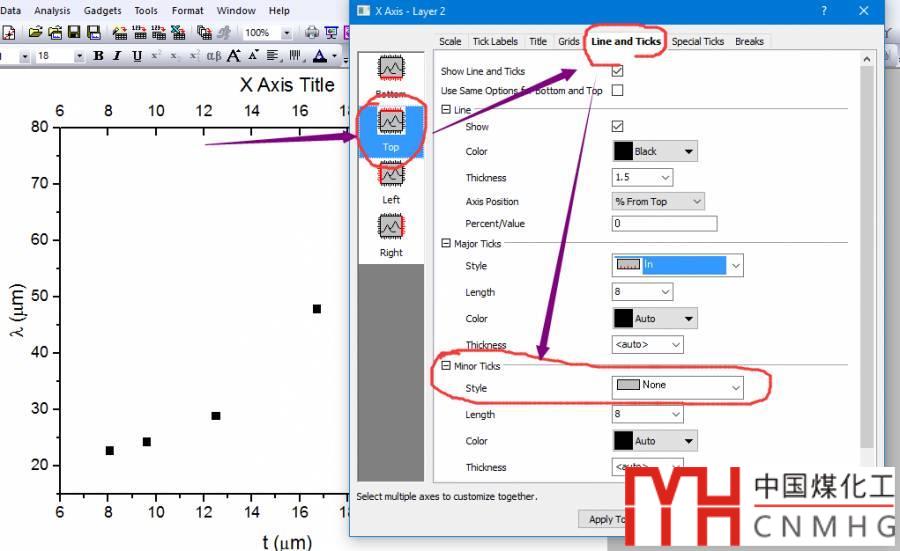Toggle Bold text formatting
This screenshot has height=551, width=900.
pos(98,56)
